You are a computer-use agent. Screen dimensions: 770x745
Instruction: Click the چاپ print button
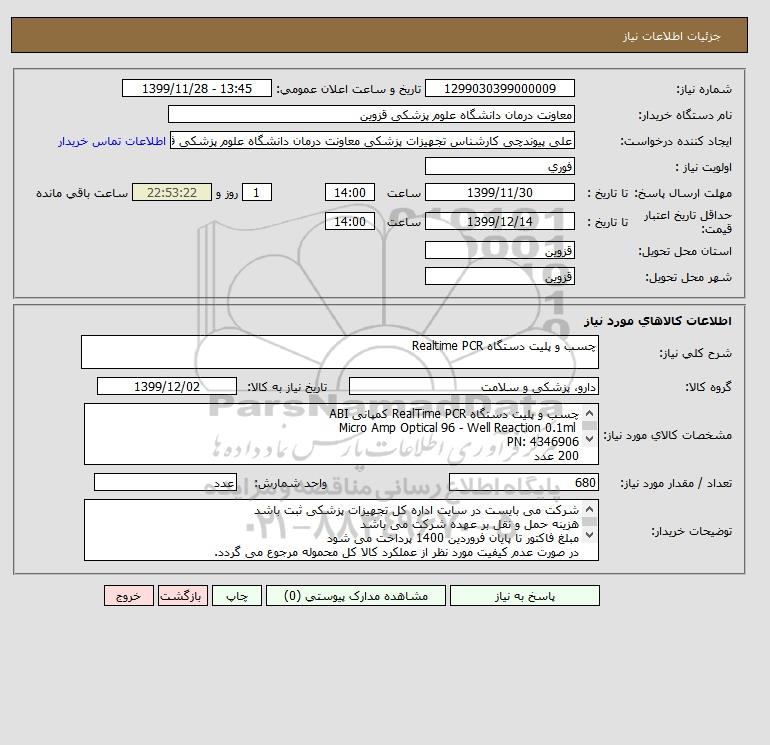point(237,596)
